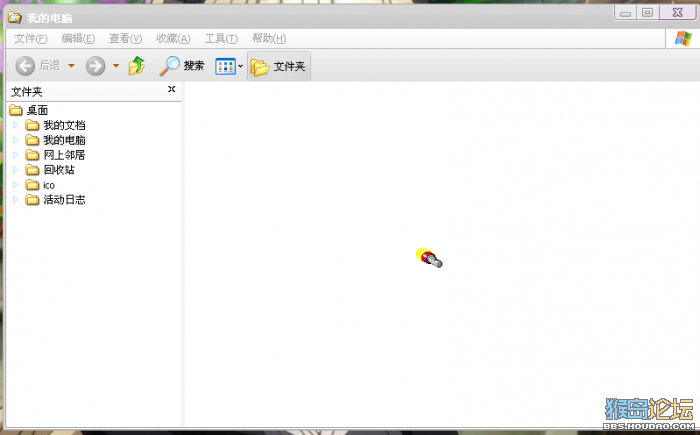Click the Windows flag logo
The height and width of the screenshot is (435, 700).
[x=683, y=39]
